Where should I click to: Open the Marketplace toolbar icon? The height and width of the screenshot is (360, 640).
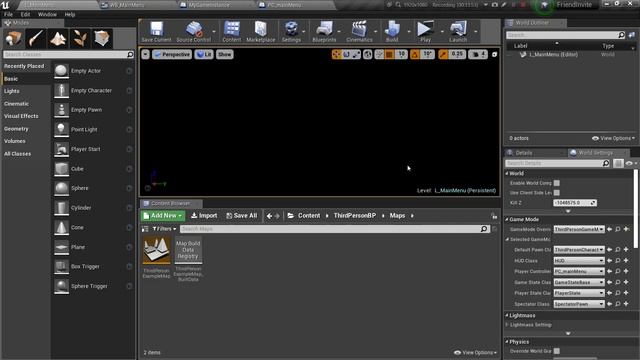260,31
